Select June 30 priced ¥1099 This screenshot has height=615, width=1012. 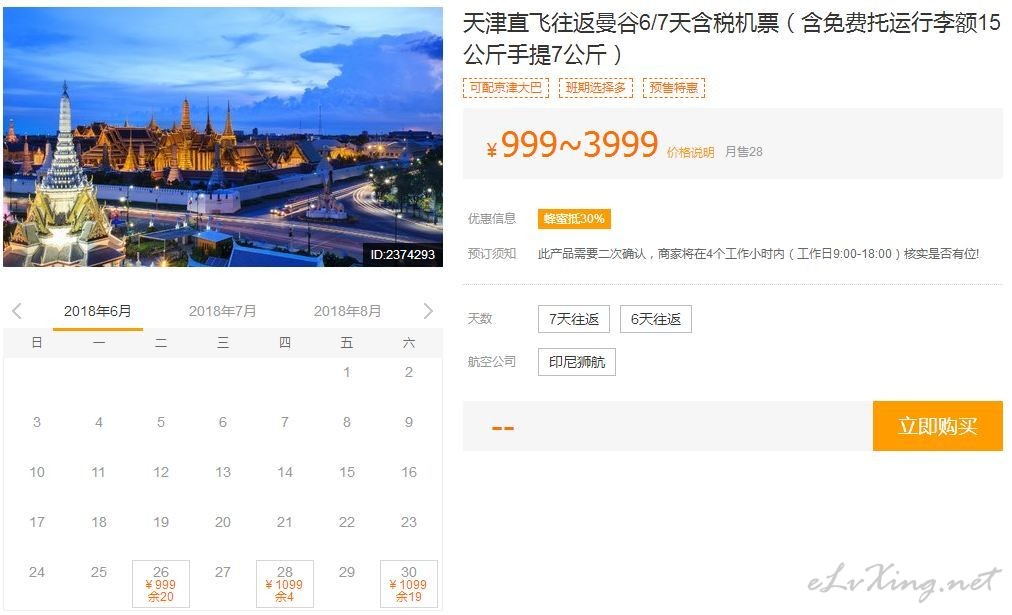(409, 584)
